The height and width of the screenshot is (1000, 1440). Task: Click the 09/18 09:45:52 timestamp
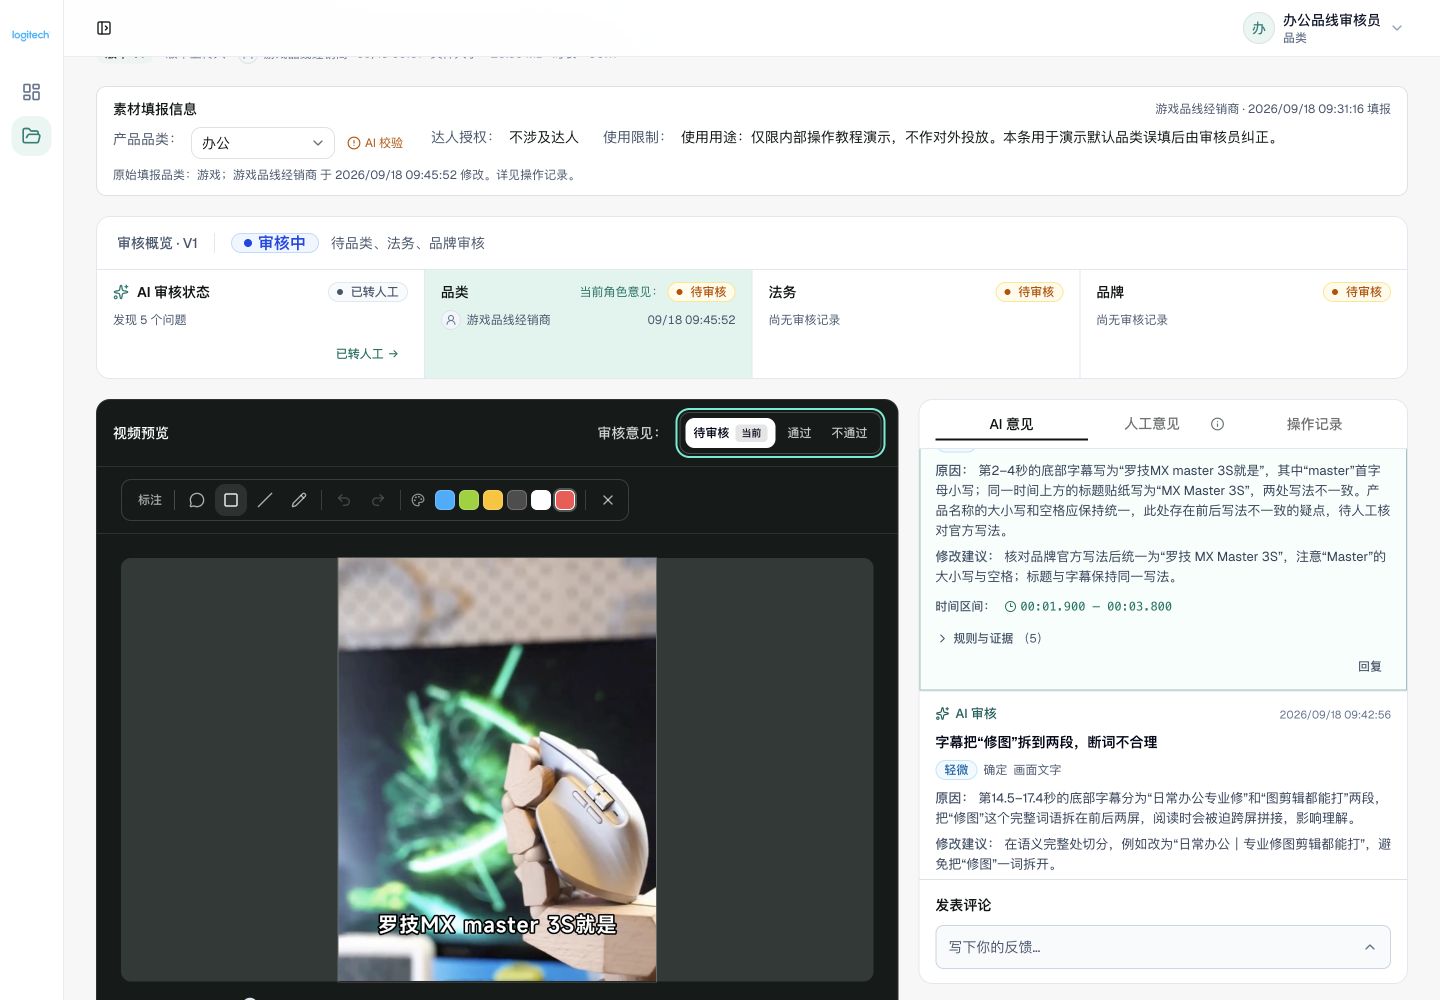tap(691, 320)
